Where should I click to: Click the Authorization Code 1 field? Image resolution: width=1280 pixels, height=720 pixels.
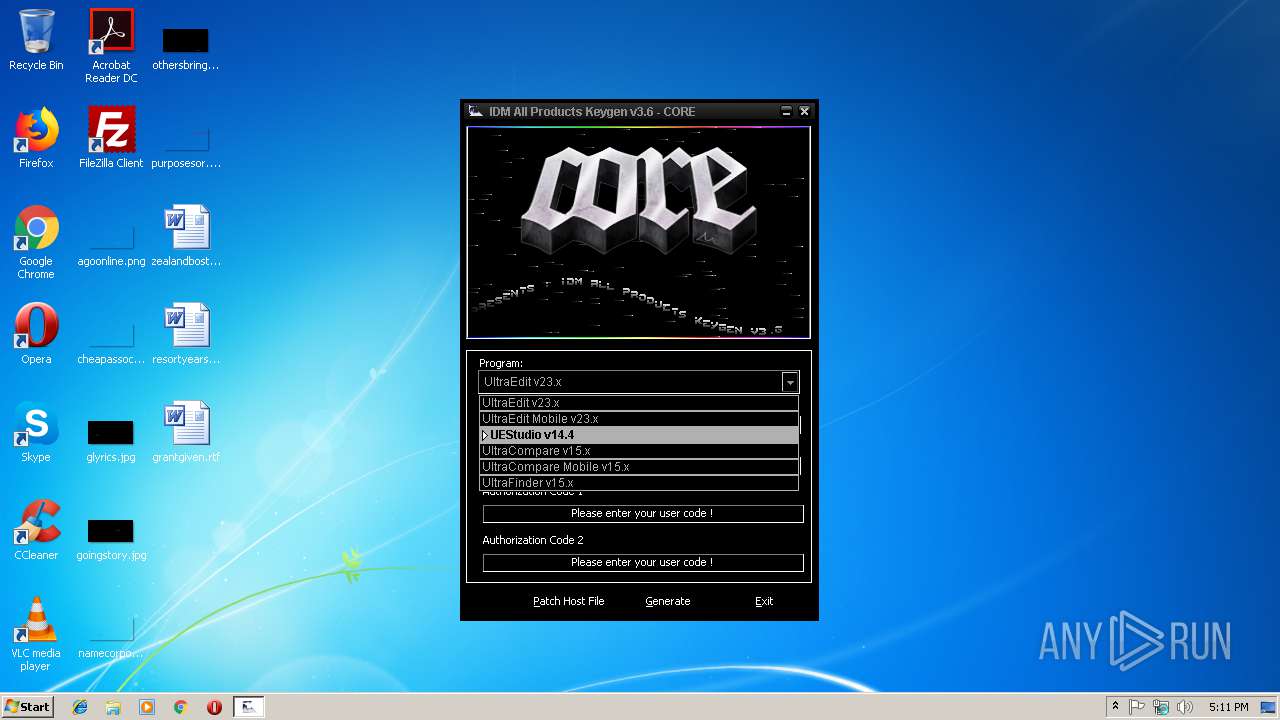[643, 513]
